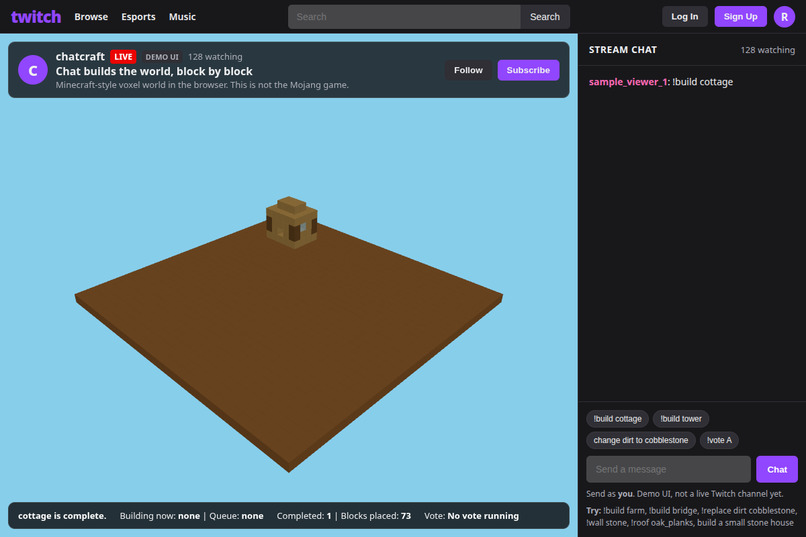Viewport: 806px width, 537px height.
Task: Click the 'Queue: none' status entry
Action: click(x=236, y=516)
